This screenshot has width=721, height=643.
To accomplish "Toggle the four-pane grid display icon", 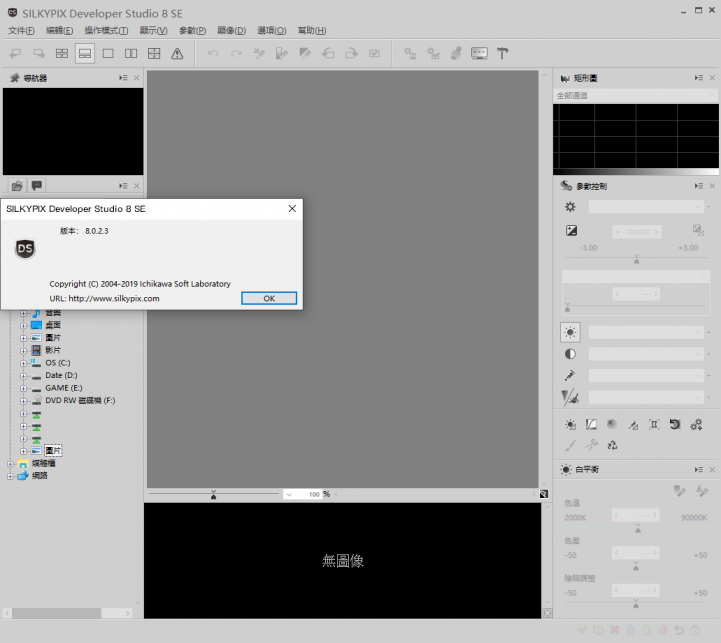I will [x=154, y=53].
